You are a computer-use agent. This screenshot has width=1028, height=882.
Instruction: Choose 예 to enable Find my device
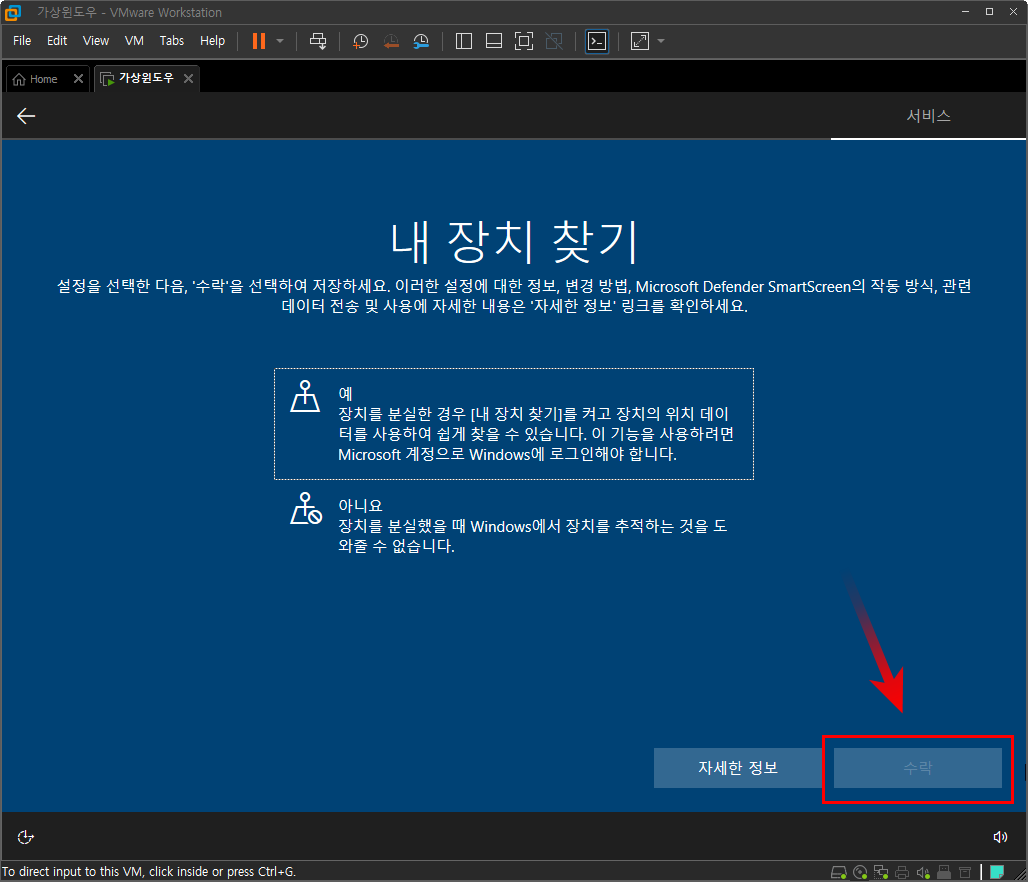(x=514, y=424)
